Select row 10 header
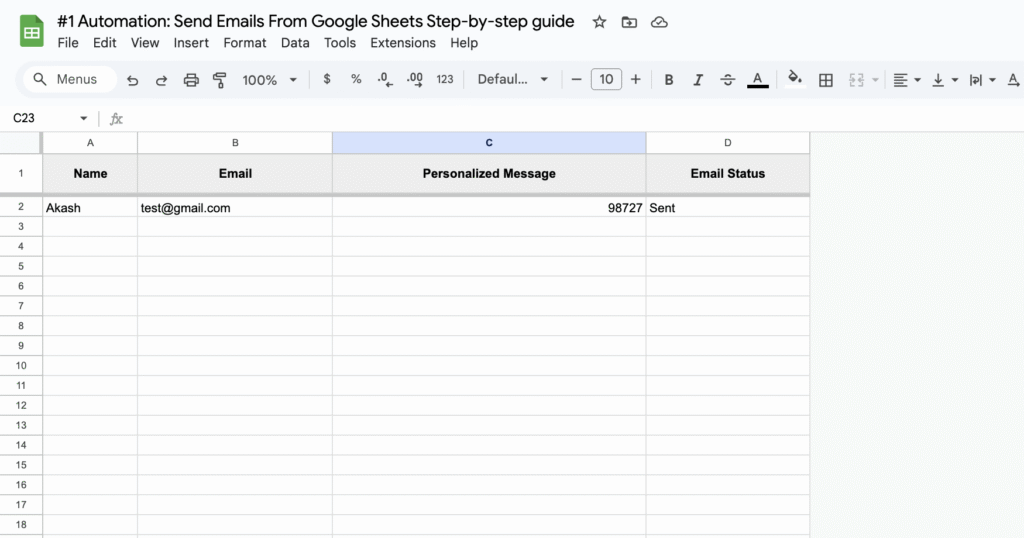The height and width of the screenshot is (538, 1024). tap(21, 366)
